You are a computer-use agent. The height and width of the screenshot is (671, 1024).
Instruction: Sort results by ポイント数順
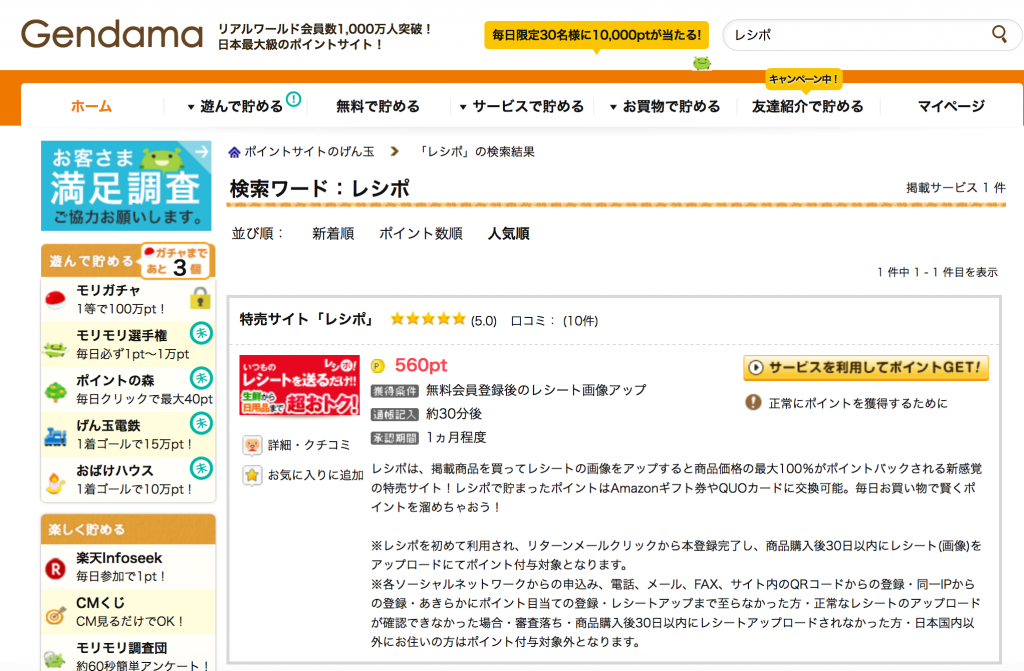pyautogui.click(x=420, y=234)
